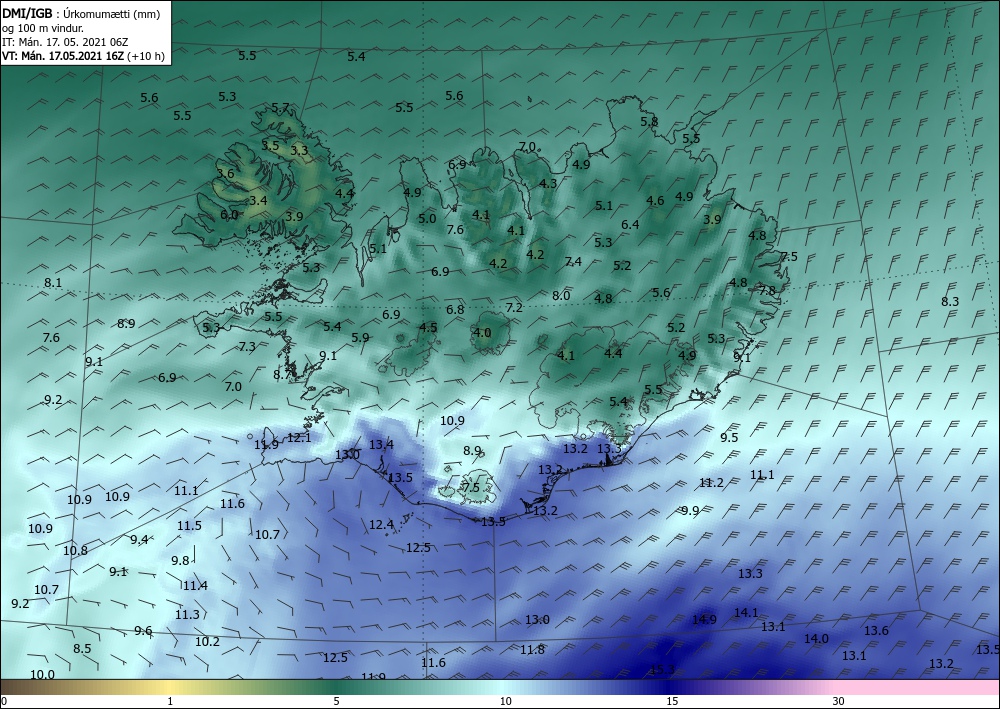Click the 15.3 value on the map

662,669
